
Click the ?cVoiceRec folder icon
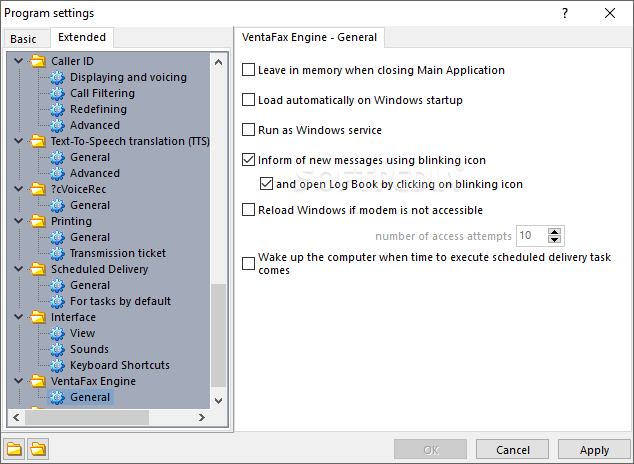[x=38, y=189]
